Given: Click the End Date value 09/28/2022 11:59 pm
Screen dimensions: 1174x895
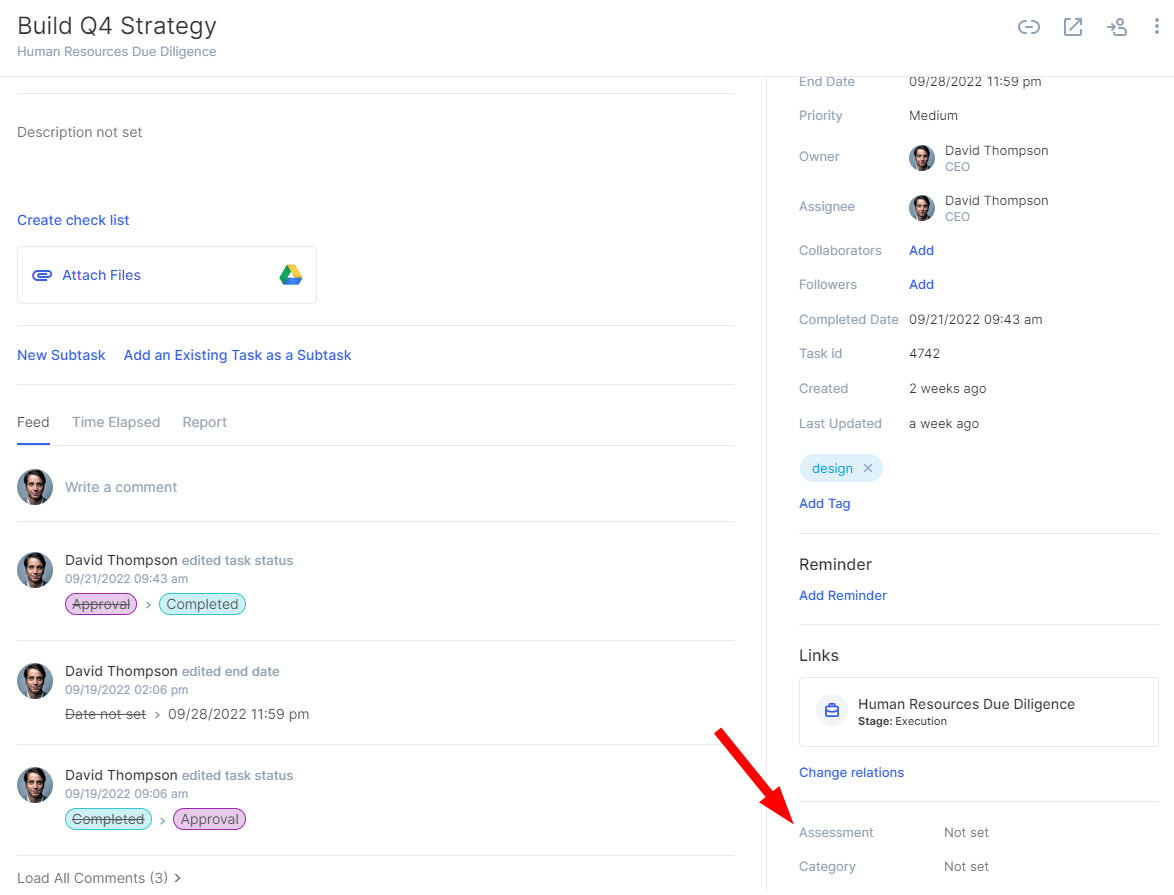Looking at the screenshot, I should coord(975,82).
